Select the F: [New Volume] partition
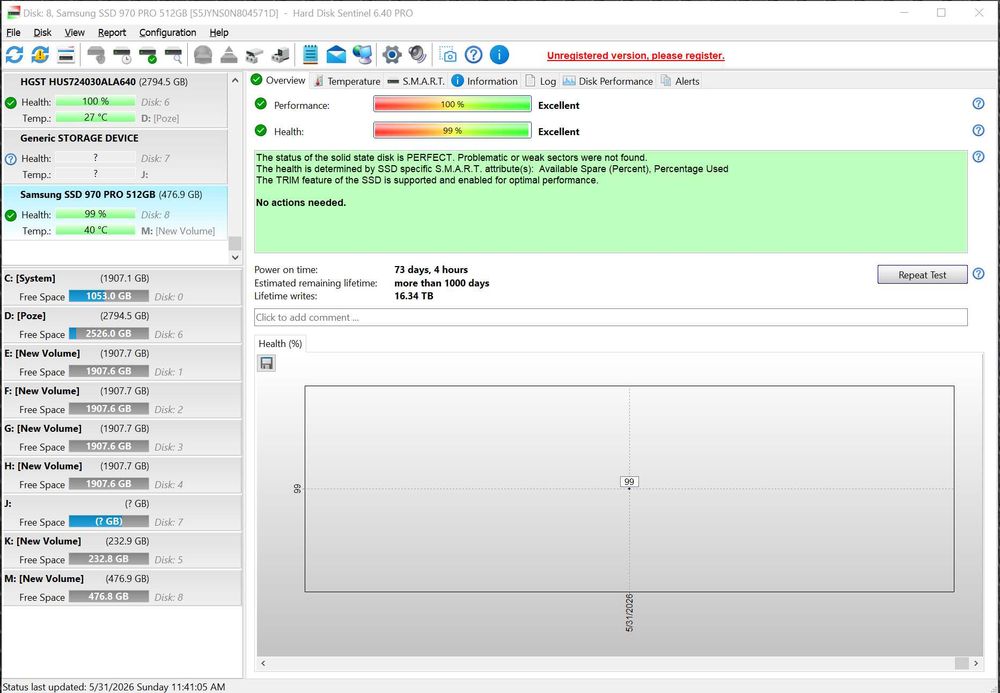 pos(122,400)
